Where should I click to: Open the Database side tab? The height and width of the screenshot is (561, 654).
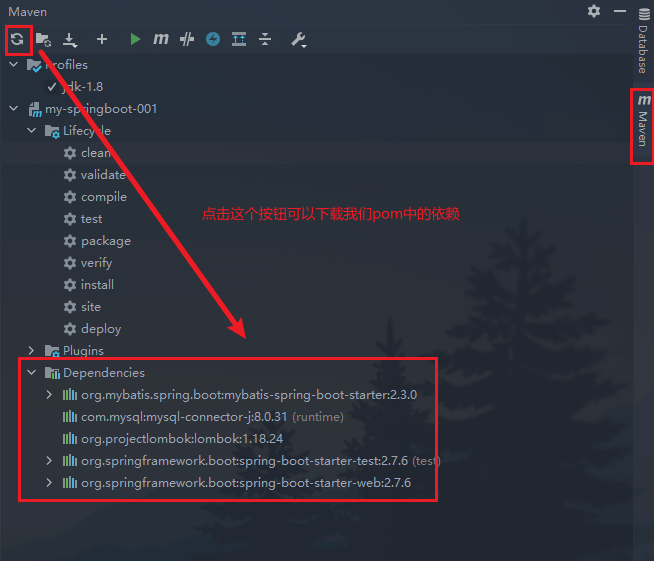[x=643, y=41]
